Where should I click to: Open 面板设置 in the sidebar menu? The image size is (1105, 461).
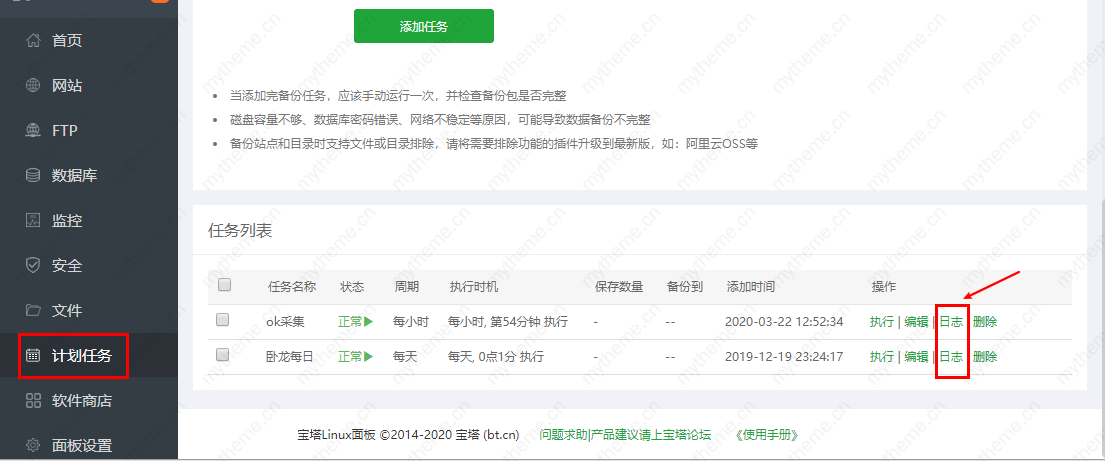tap(81, 446)
